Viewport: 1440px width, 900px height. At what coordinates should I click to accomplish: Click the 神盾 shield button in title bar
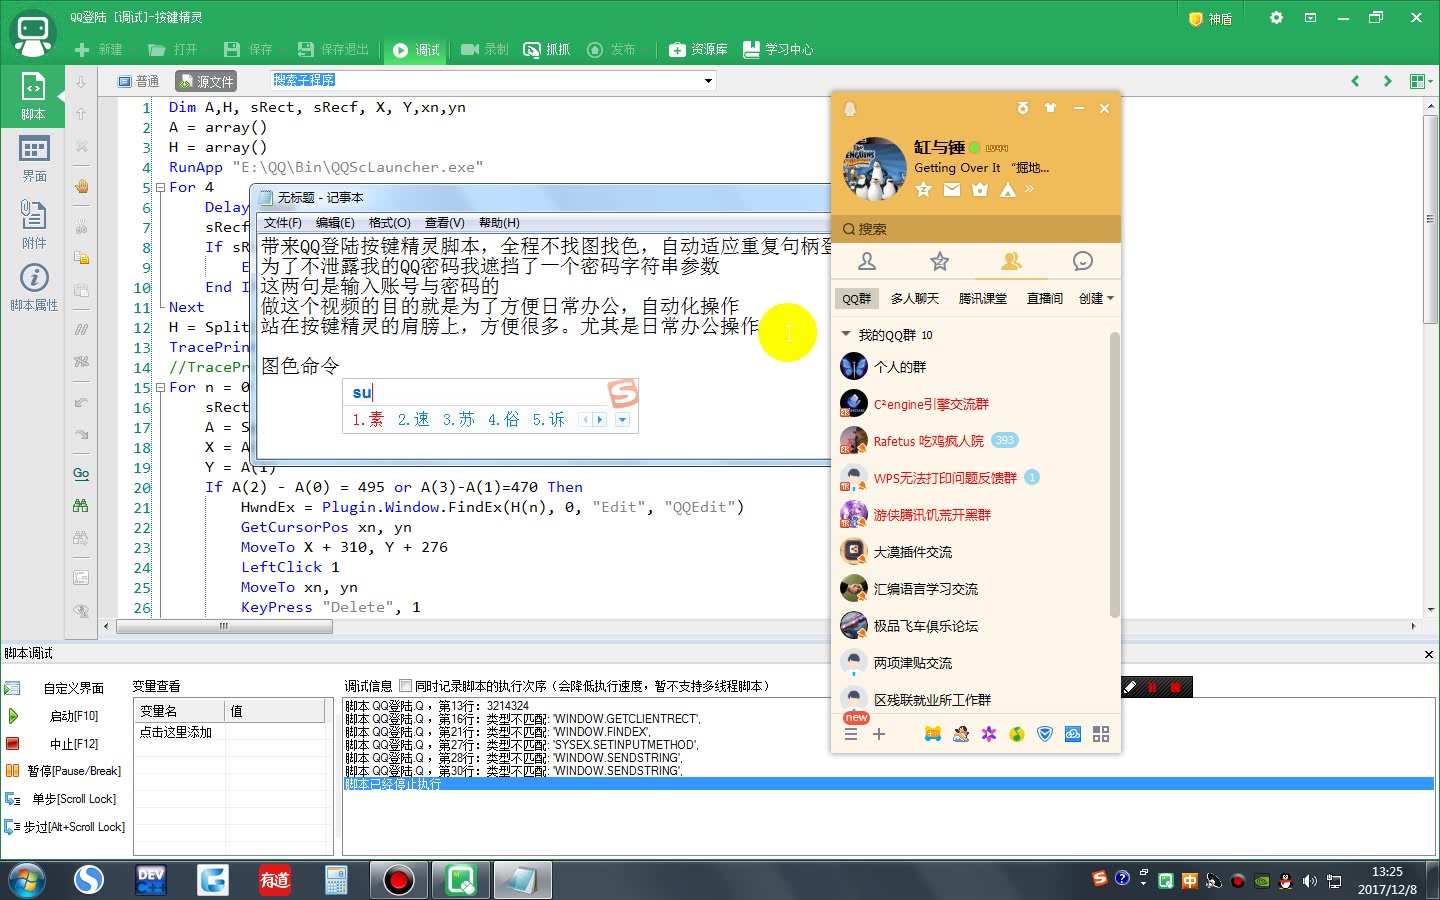tap(1210, 18)
